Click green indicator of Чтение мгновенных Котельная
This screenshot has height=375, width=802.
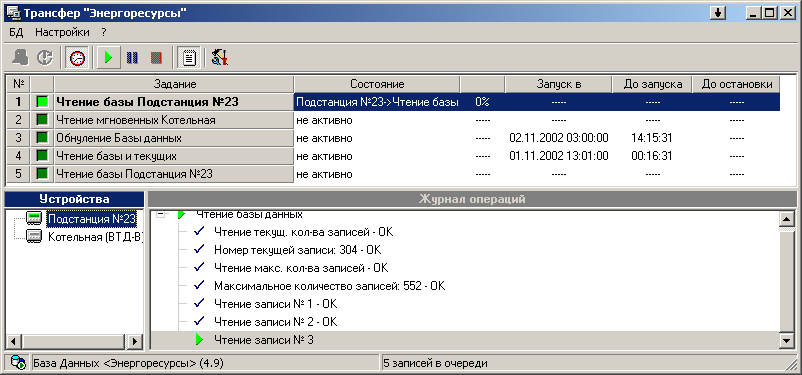click(x=42, y=120)
